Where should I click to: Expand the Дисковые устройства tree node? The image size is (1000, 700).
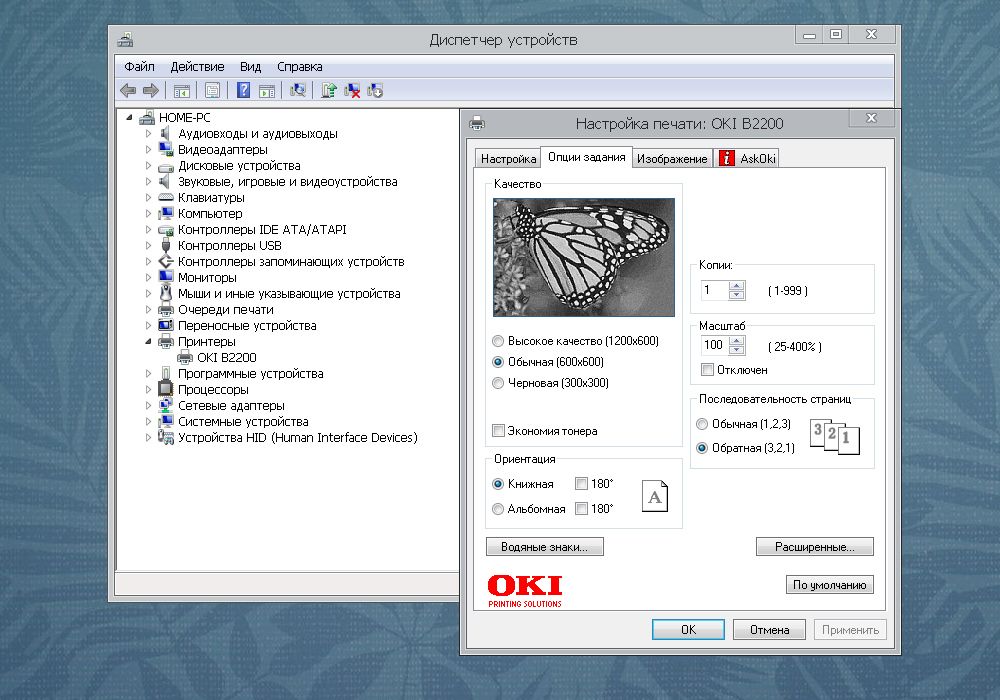[x=149, y=166]
